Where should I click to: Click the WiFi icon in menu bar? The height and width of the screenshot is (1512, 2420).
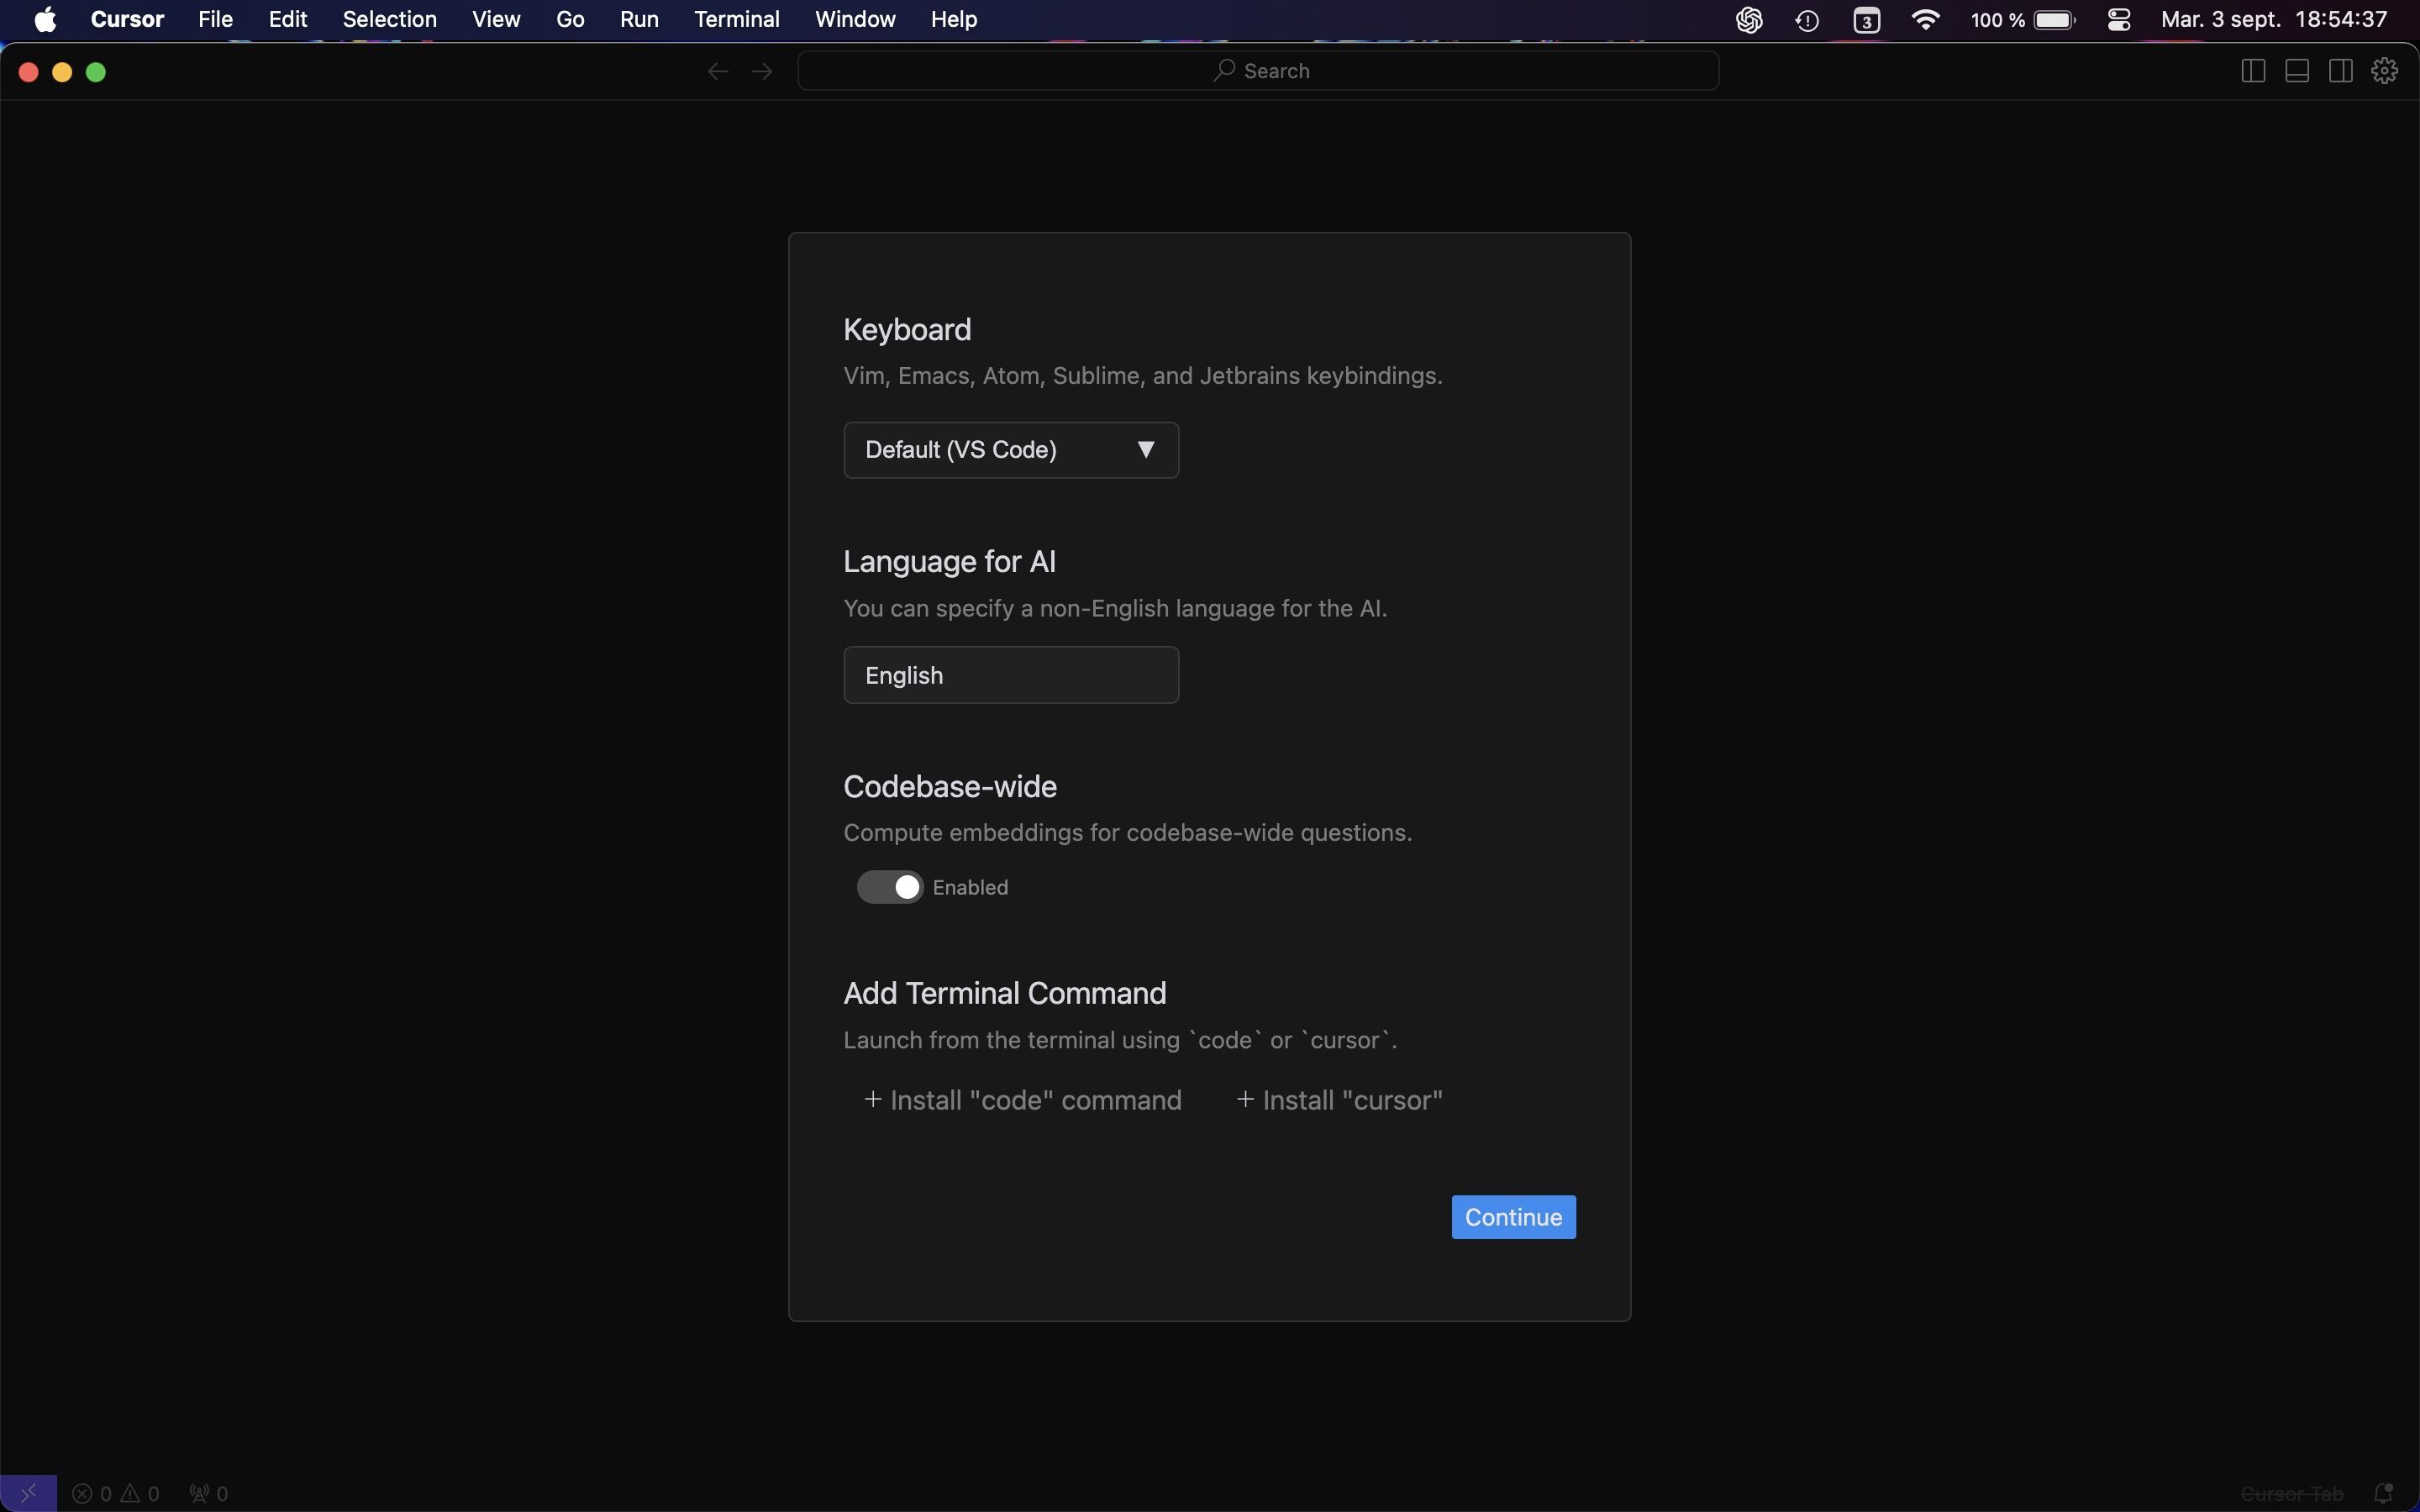point(1922,19)
